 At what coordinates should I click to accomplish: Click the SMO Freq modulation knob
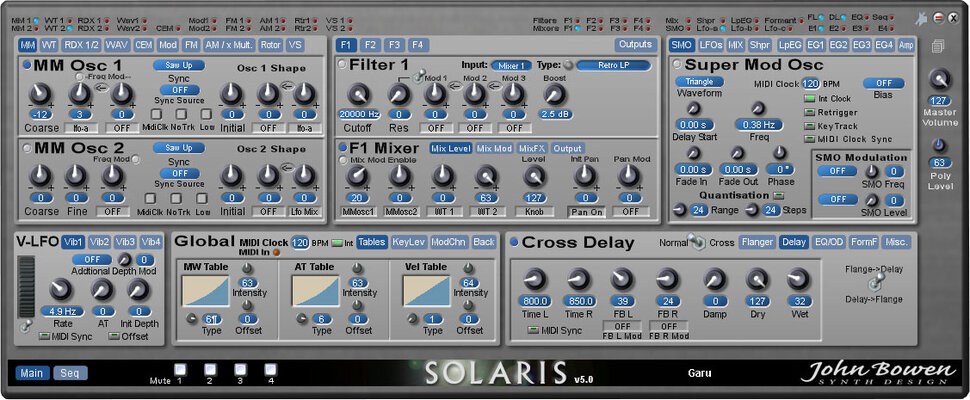pyautogui.click(x=871, y=171)
